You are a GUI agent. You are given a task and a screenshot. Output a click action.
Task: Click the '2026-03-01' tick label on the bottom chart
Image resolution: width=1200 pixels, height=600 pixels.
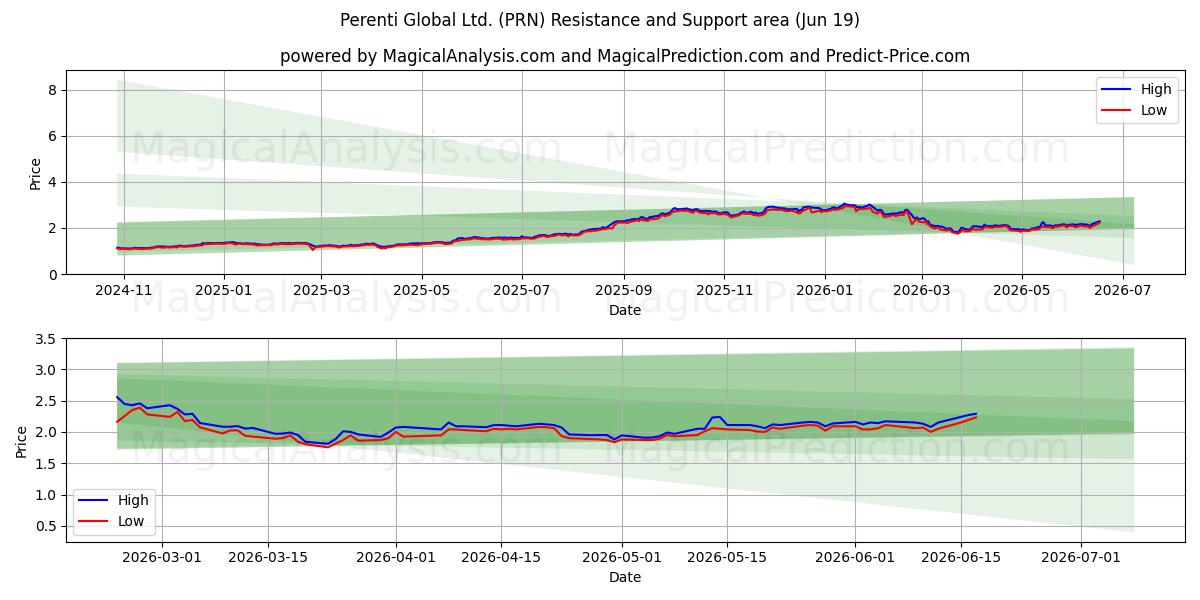(x=162, y=558)
